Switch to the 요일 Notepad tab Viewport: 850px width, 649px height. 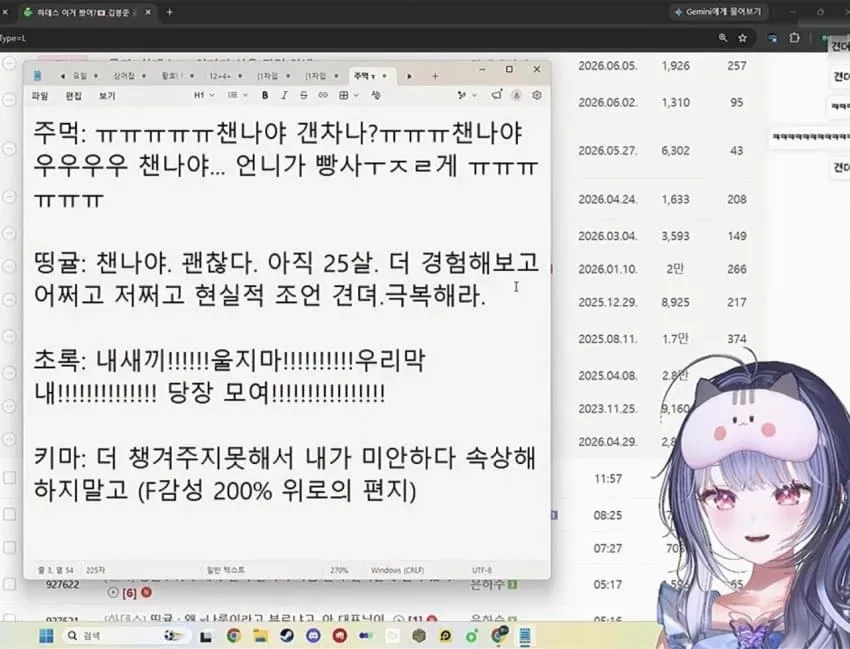click(79, 76)
